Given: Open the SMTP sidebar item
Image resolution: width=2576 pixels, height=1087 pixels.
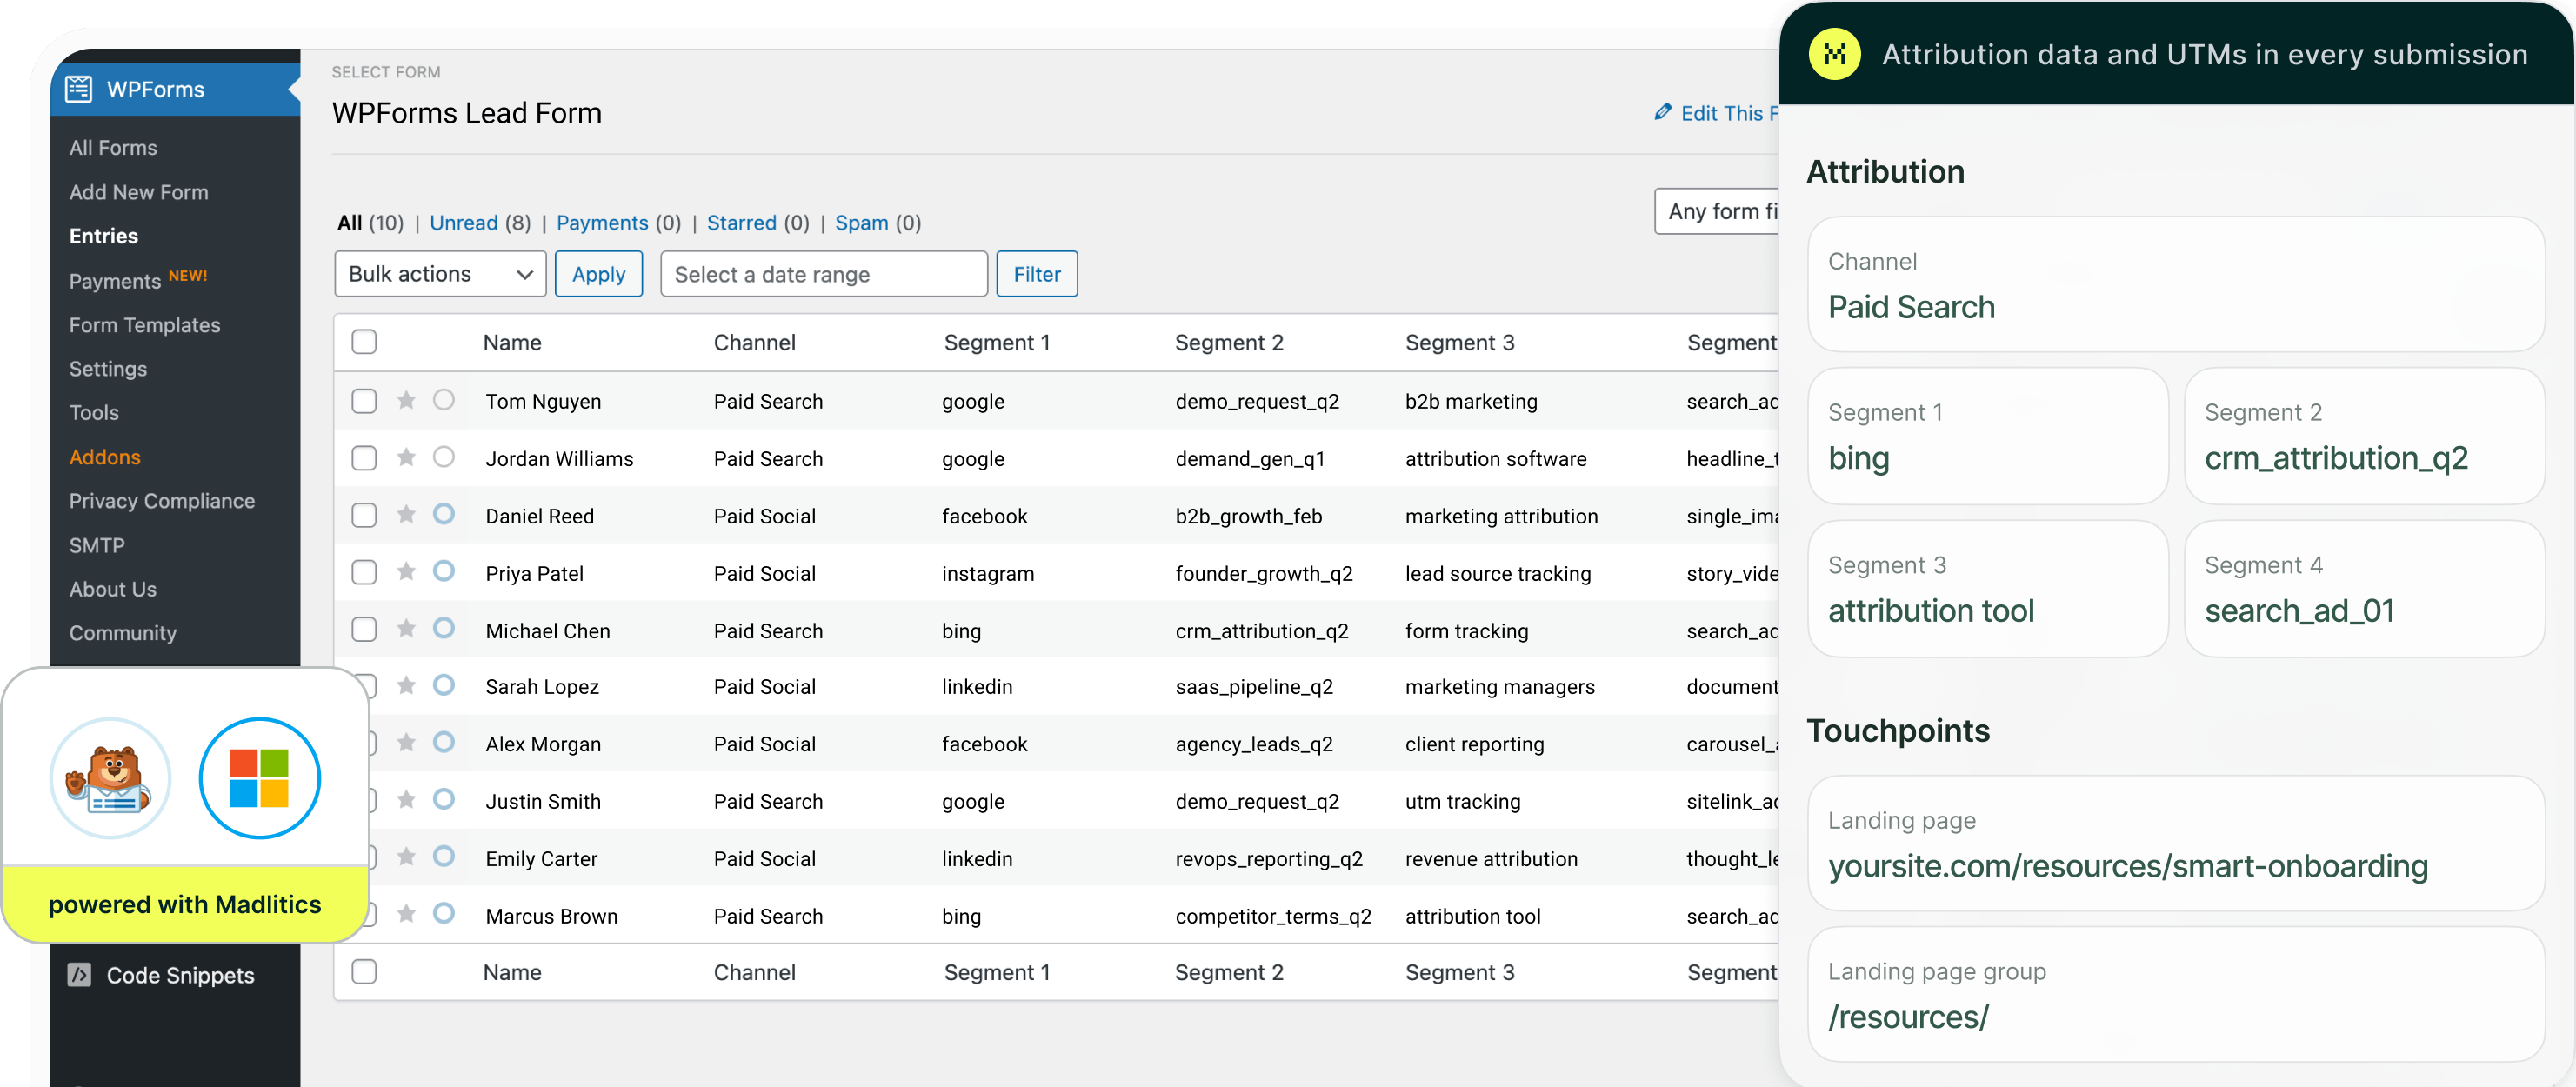Looking at the screenshot, I should [97, 545].
